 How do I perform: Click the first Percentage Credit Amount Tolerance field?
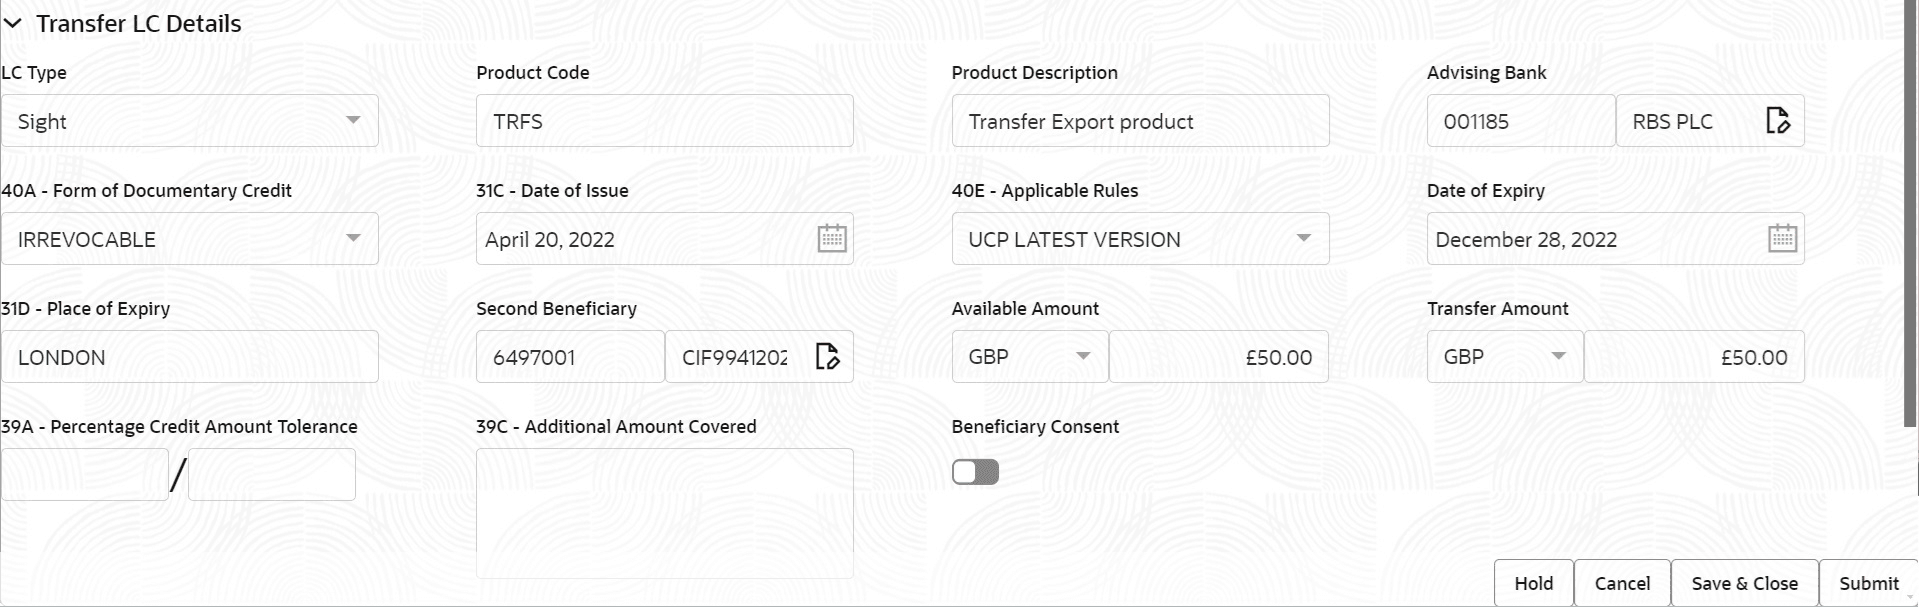pyautogui.click(x=84, y=474)
